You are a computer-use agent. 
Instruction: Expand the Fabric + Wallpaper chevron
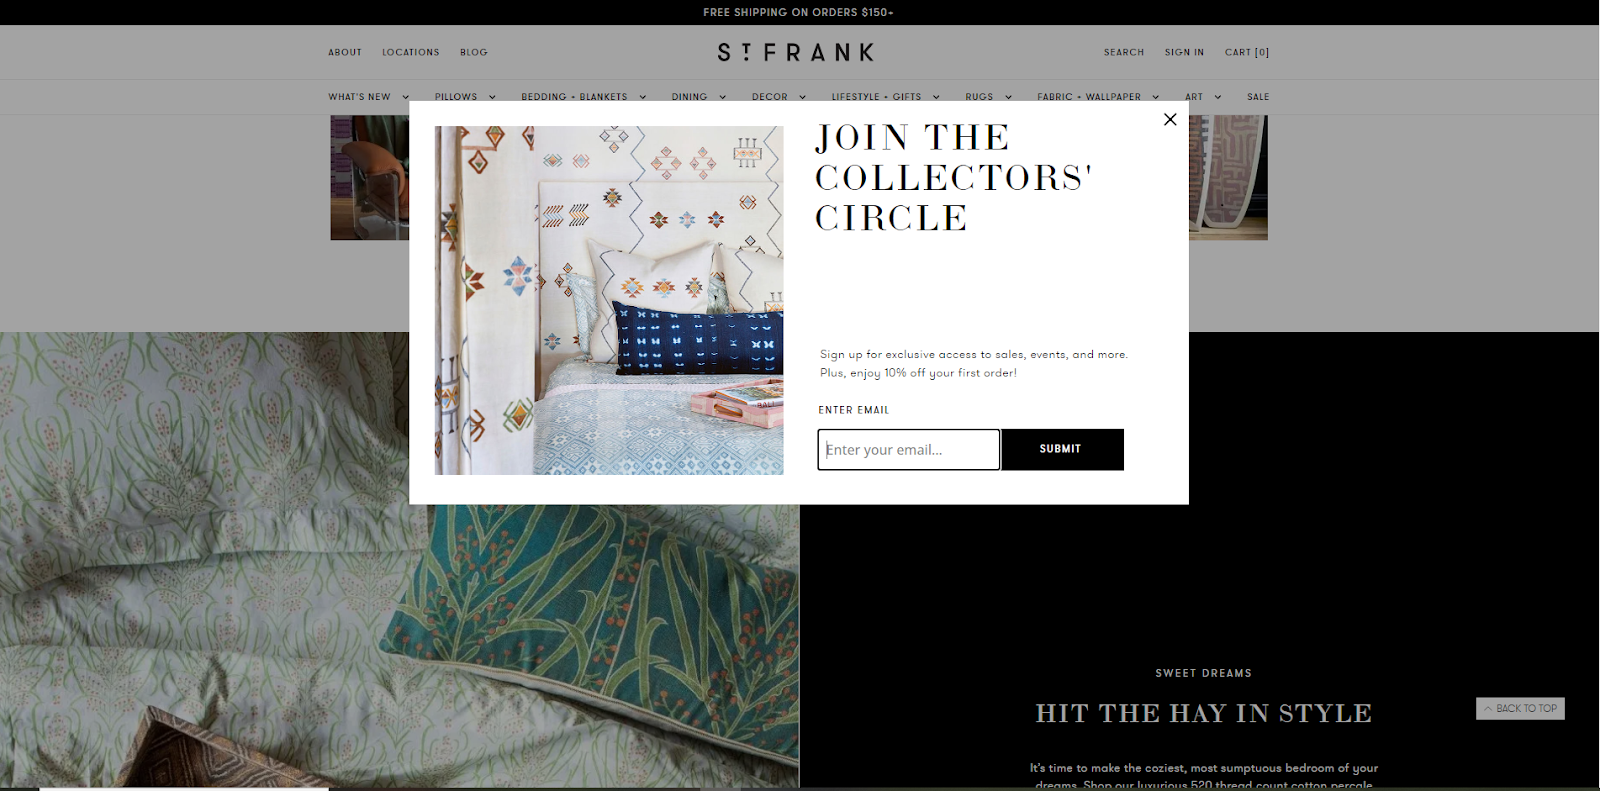1155,97
